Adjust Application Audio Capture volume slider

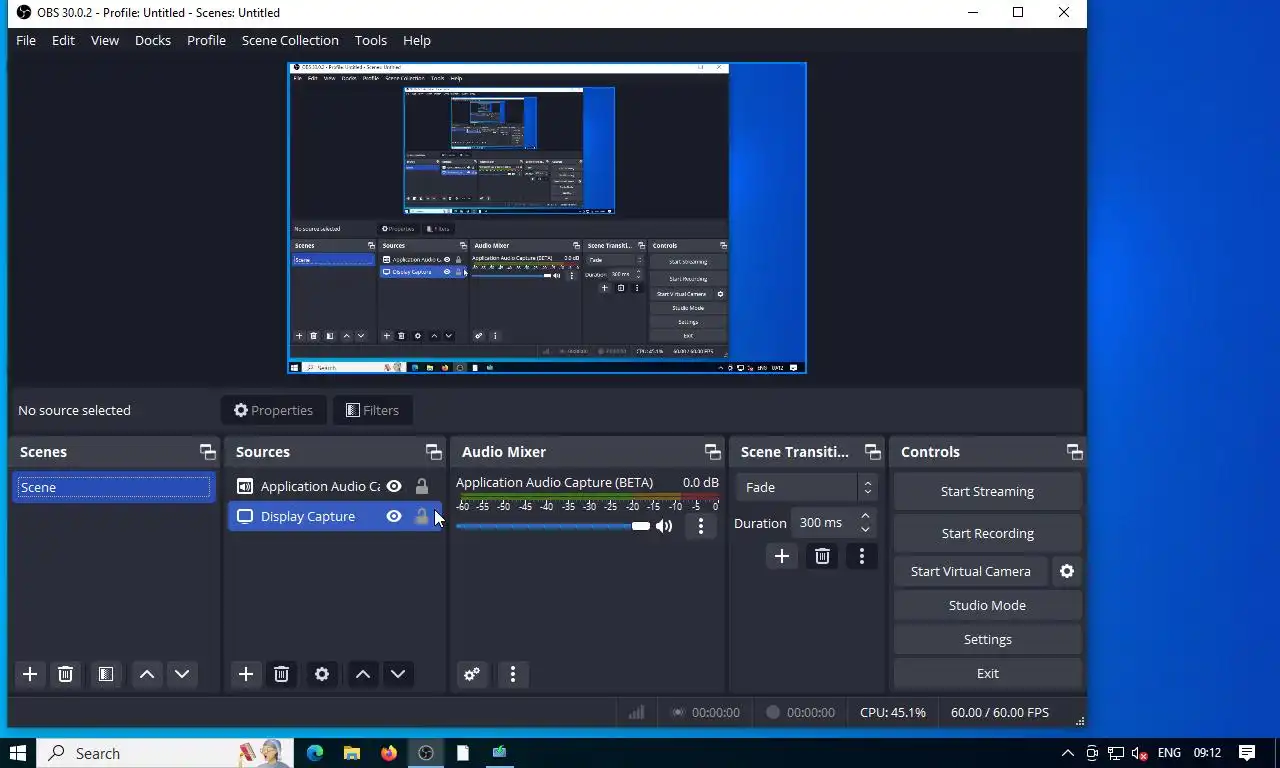click(x=553, y=526)
